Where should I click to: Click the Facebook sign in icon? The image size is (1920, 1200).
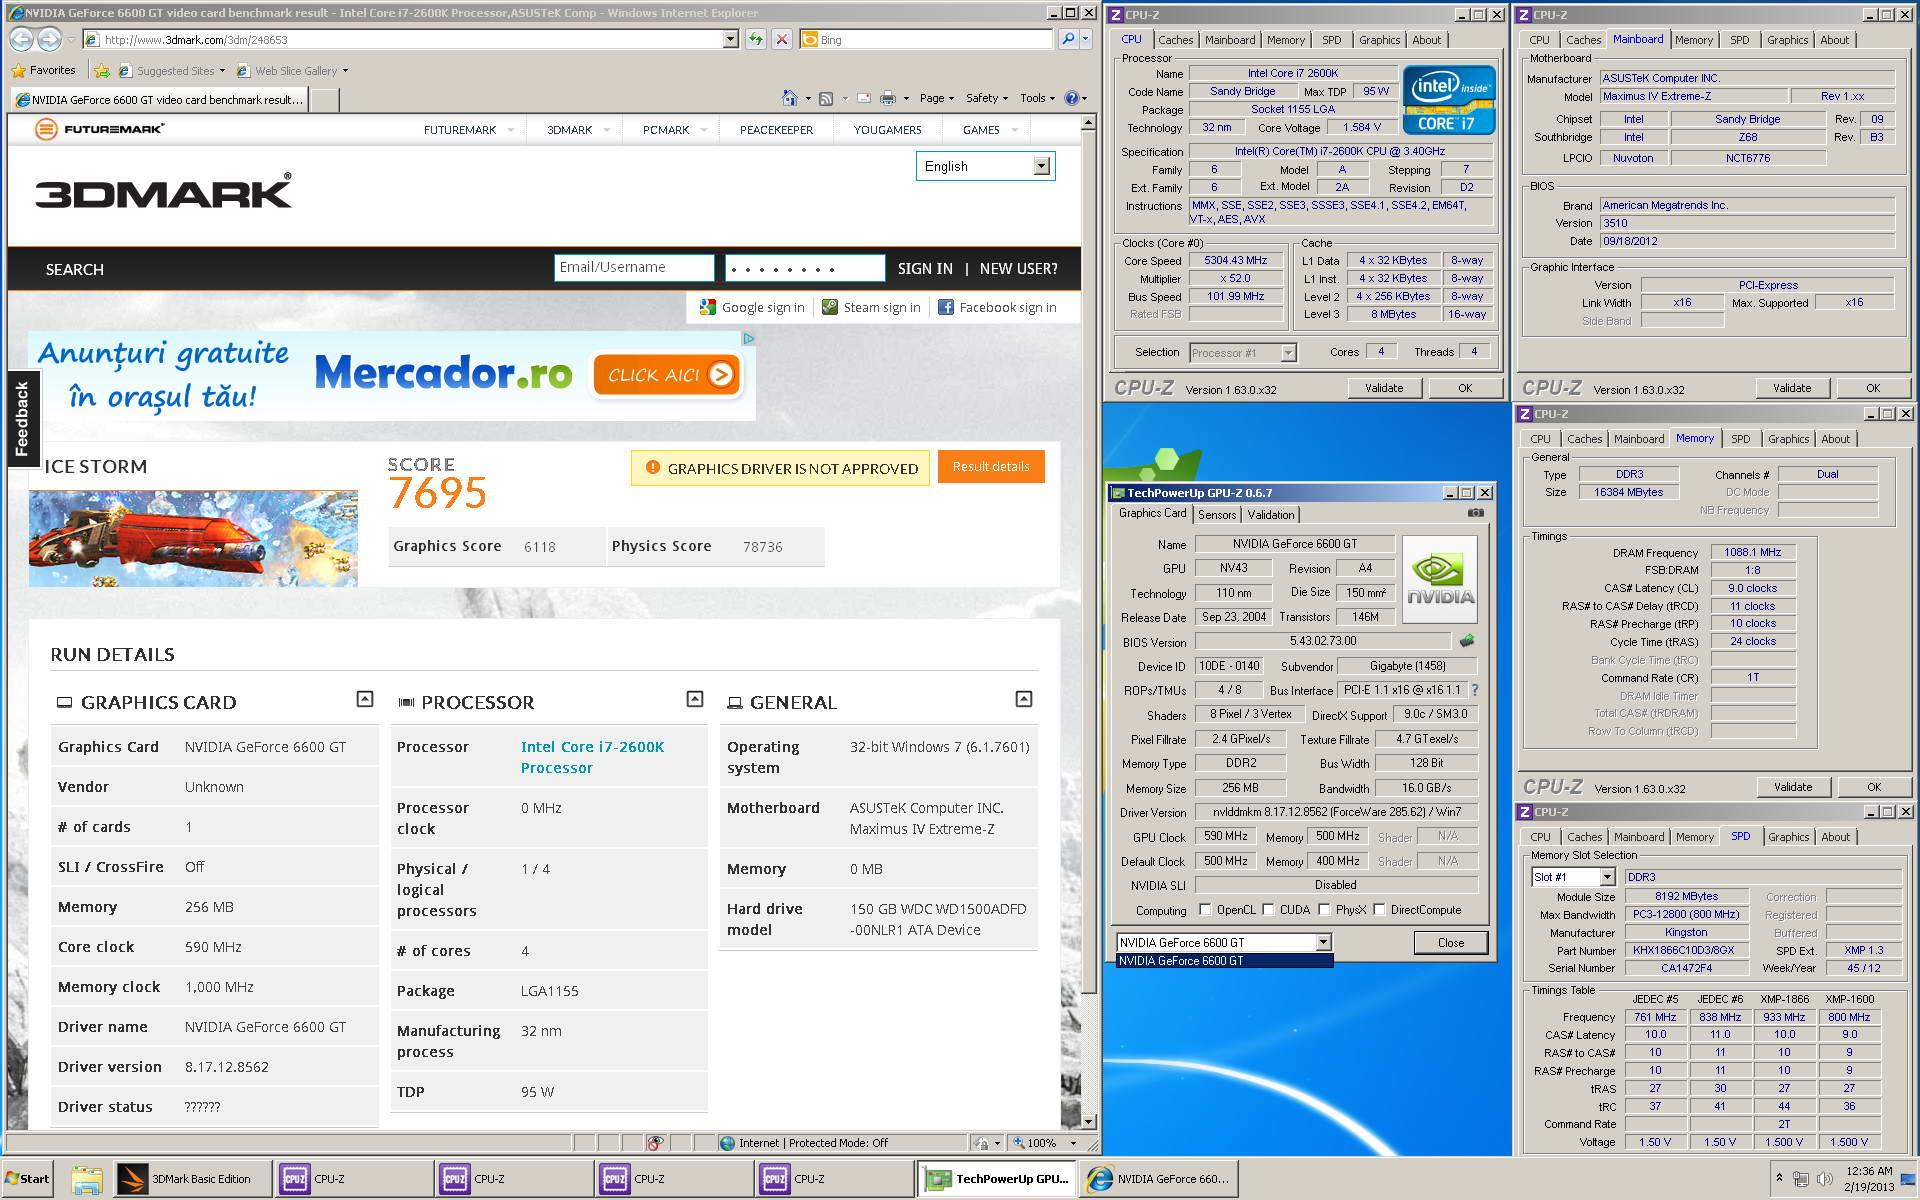coord(946,307)
